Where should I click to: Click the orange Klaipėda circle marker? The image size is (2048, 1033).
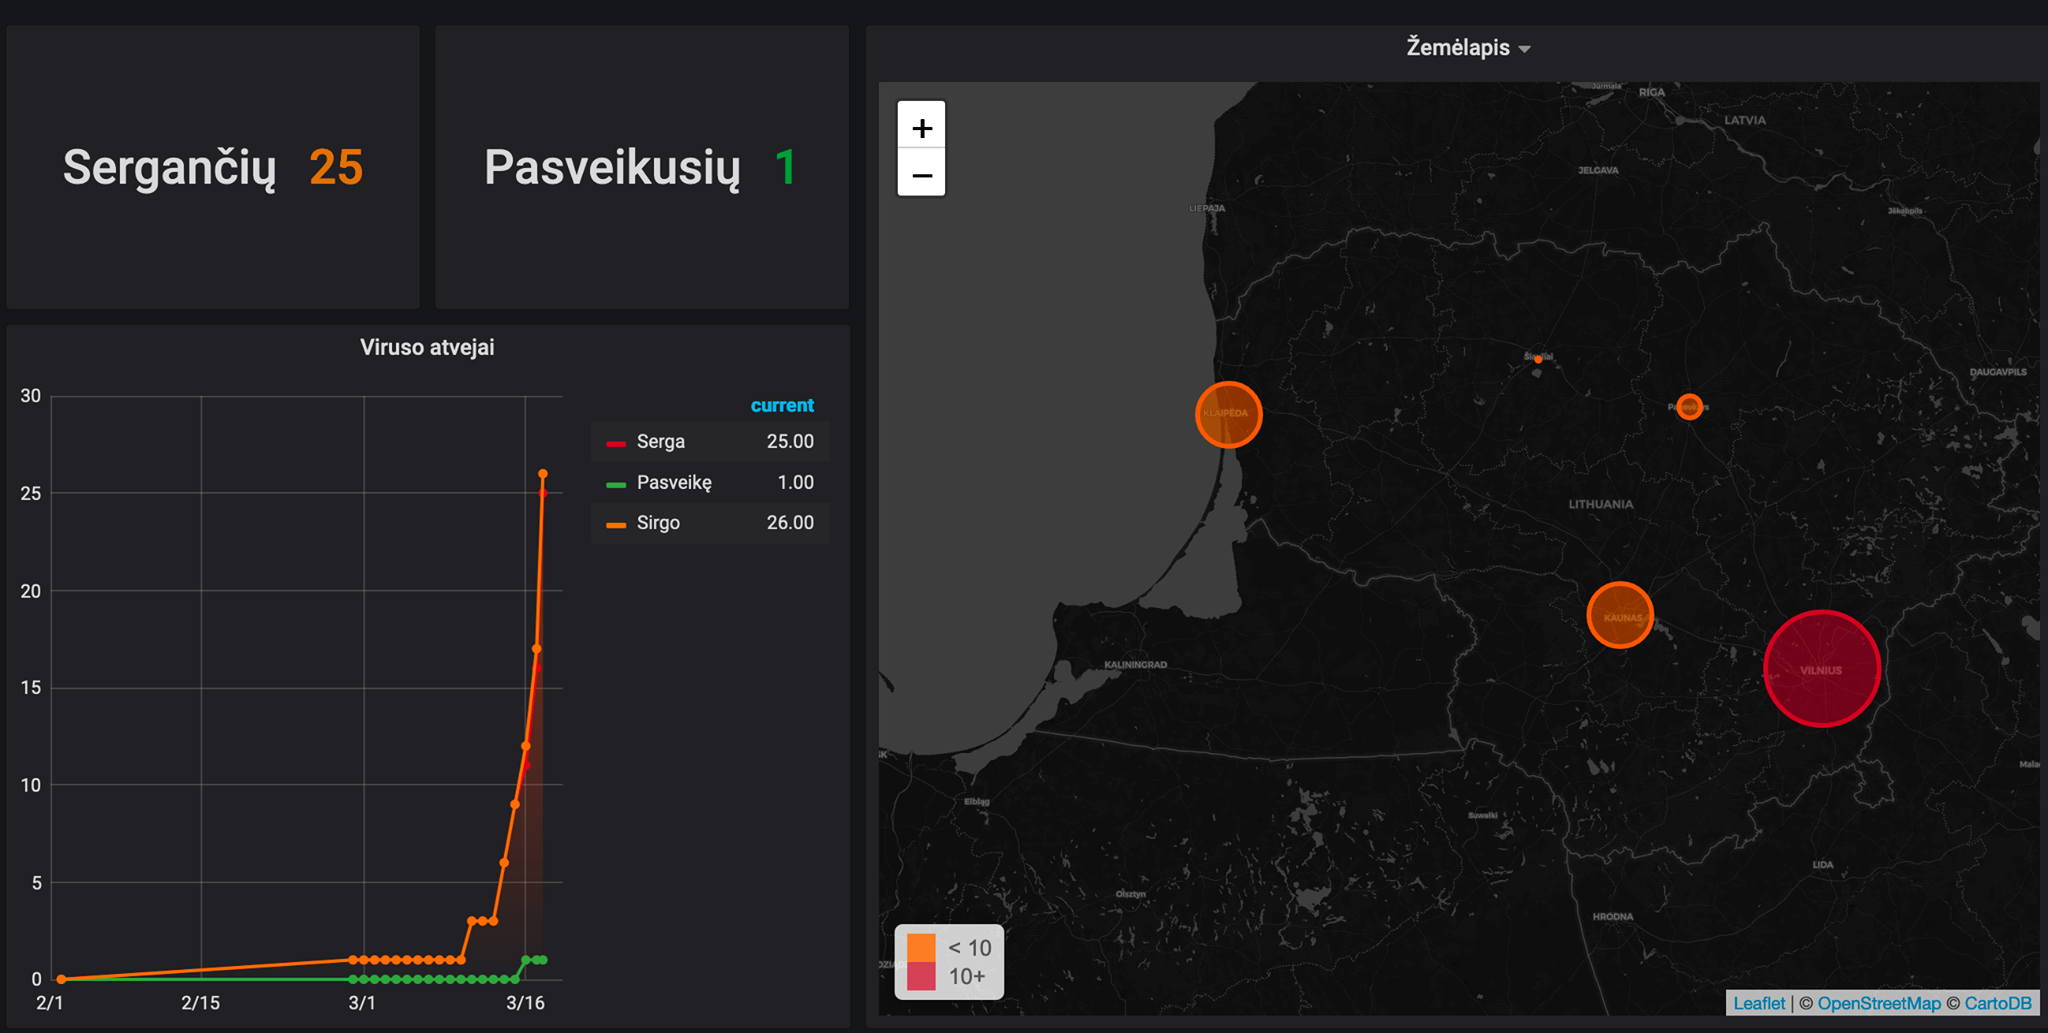(1229, 414)
